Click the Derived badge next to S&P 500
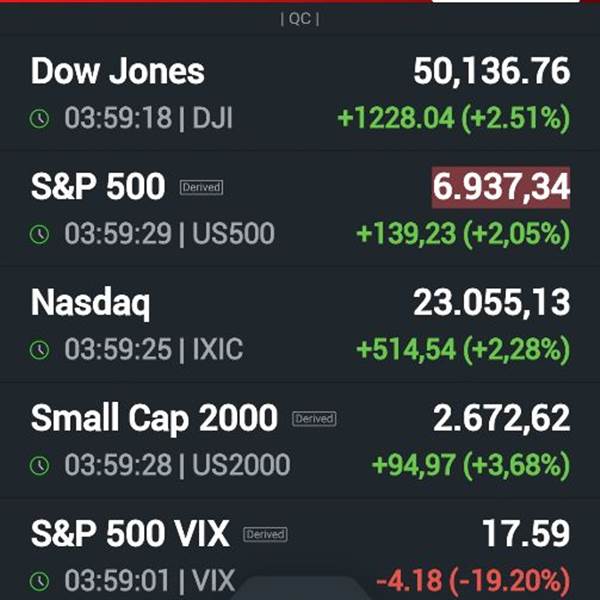Viewport: 600px width, 600px height. click(x=202, y=188)
